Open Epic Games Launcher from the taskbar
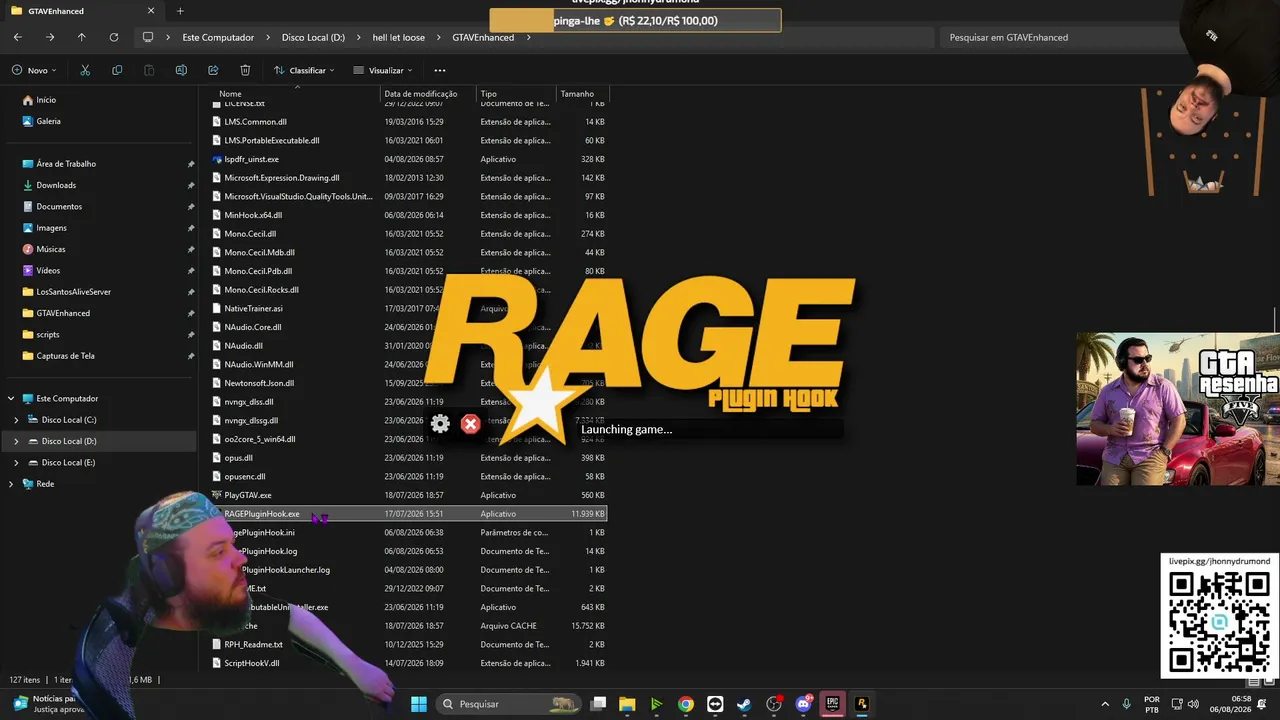1280x720 pixels. (x=832, y=704)
